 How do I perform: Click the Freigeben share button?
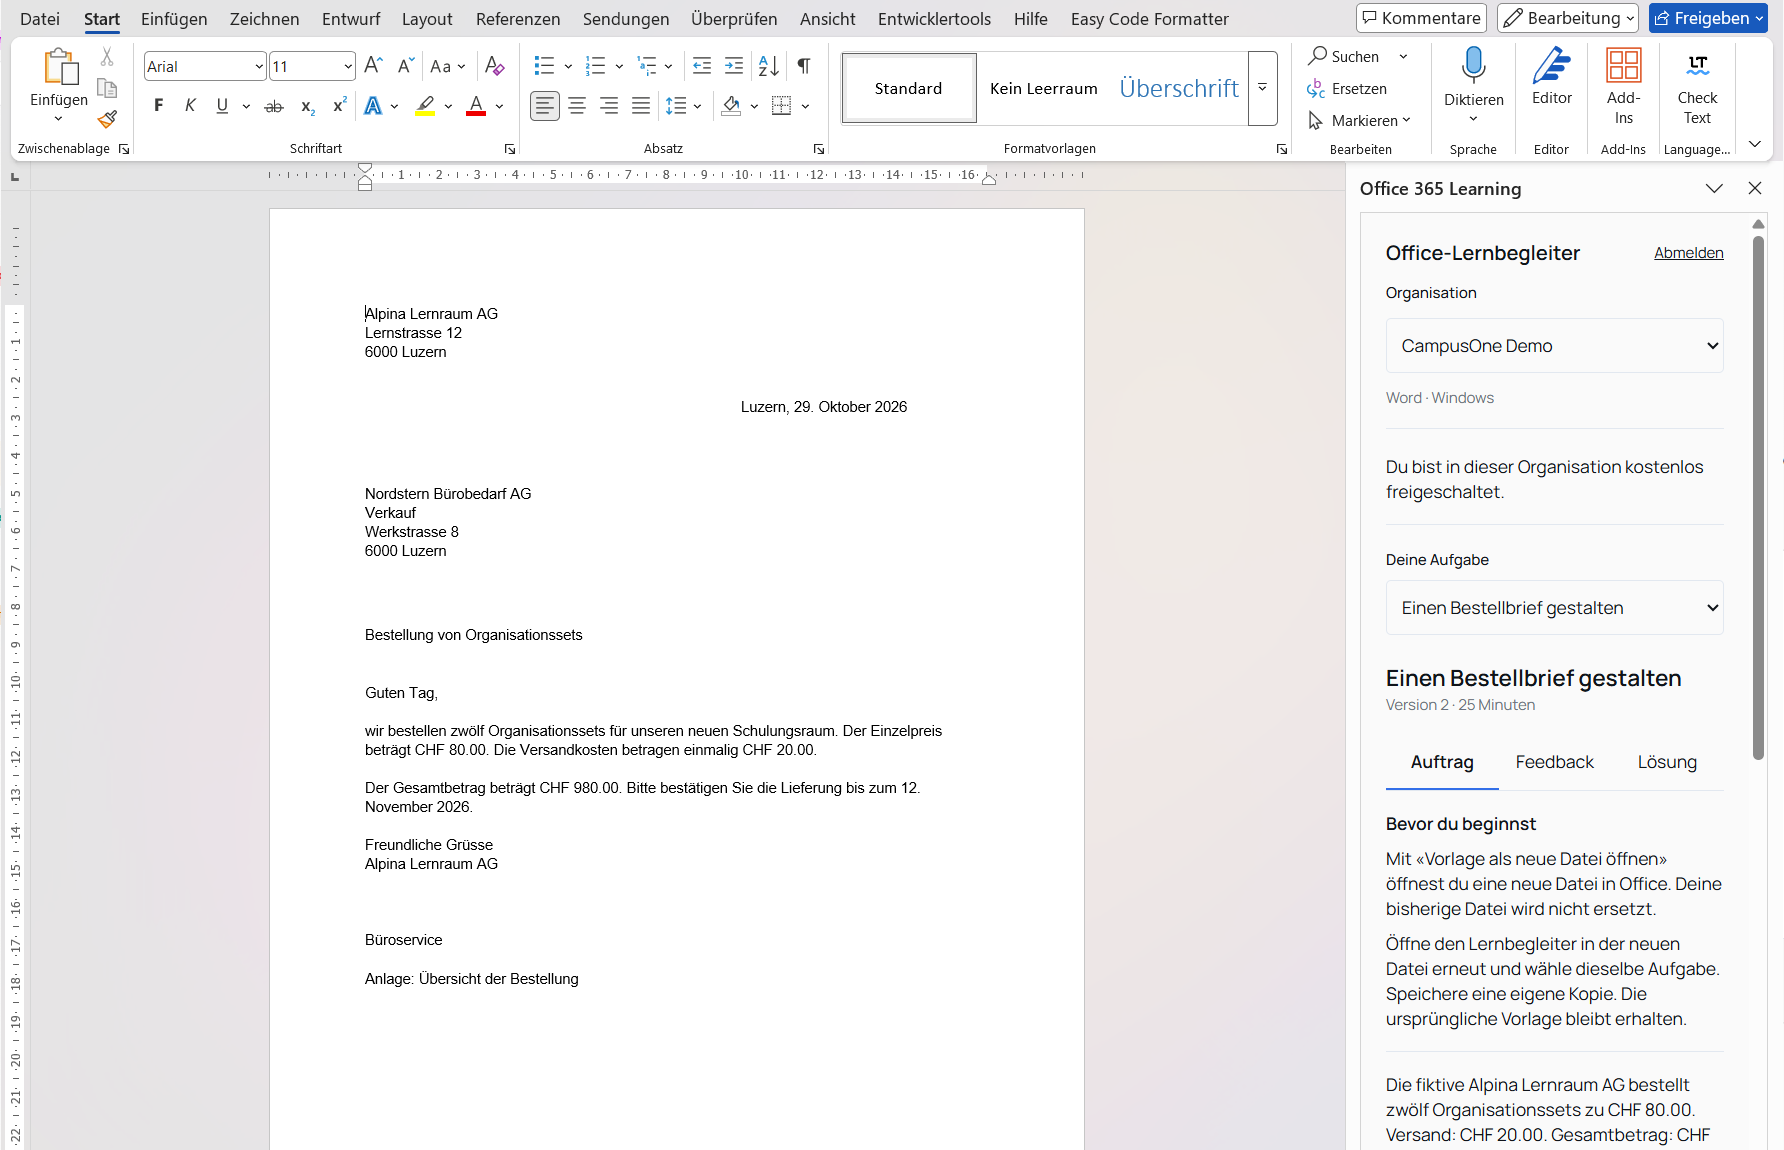[1708, 18]
